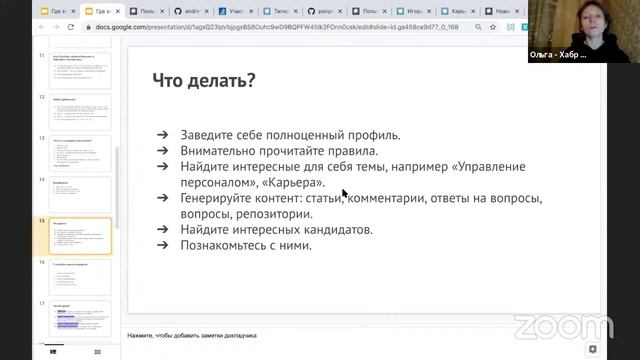This screenshot has height=360, width=640.
Task: Click the line 'Заведите себе полноценный профиль.'
Action: tap(291, 135)
